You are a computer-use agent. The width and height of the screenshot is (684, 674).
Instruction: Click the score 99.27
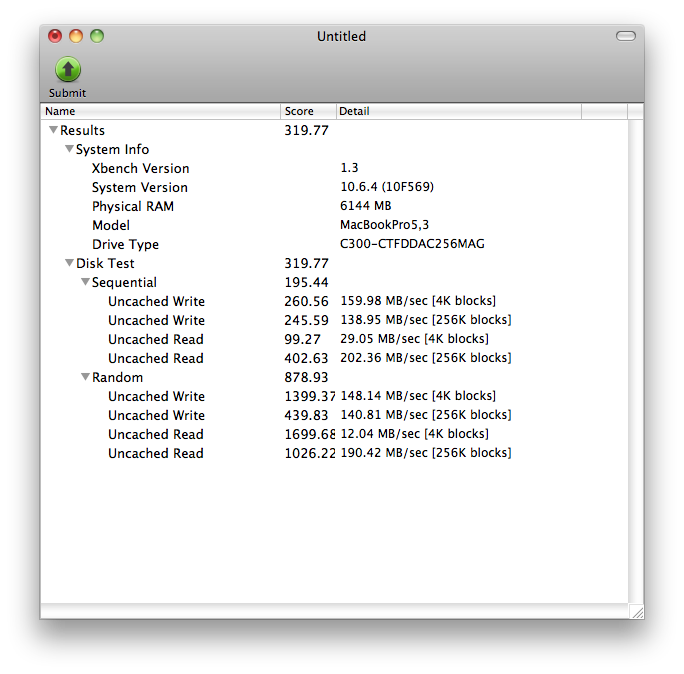(302, 339)
